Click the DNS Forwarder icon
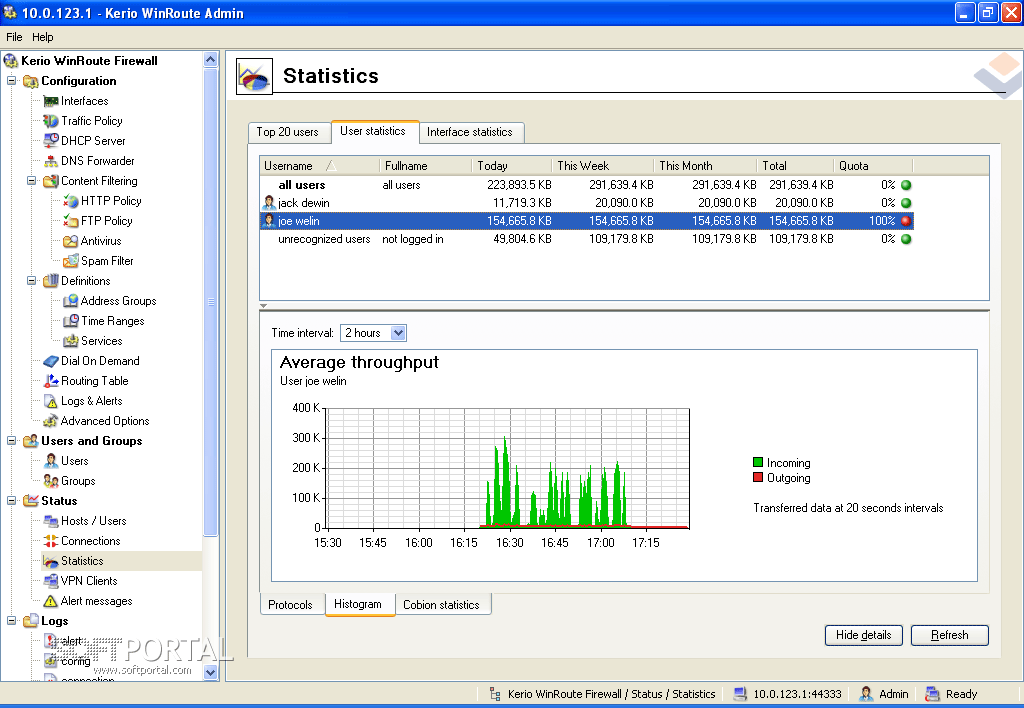This screenshot has height=708, width=1024. pyautogui.click(x=51, y=161)
